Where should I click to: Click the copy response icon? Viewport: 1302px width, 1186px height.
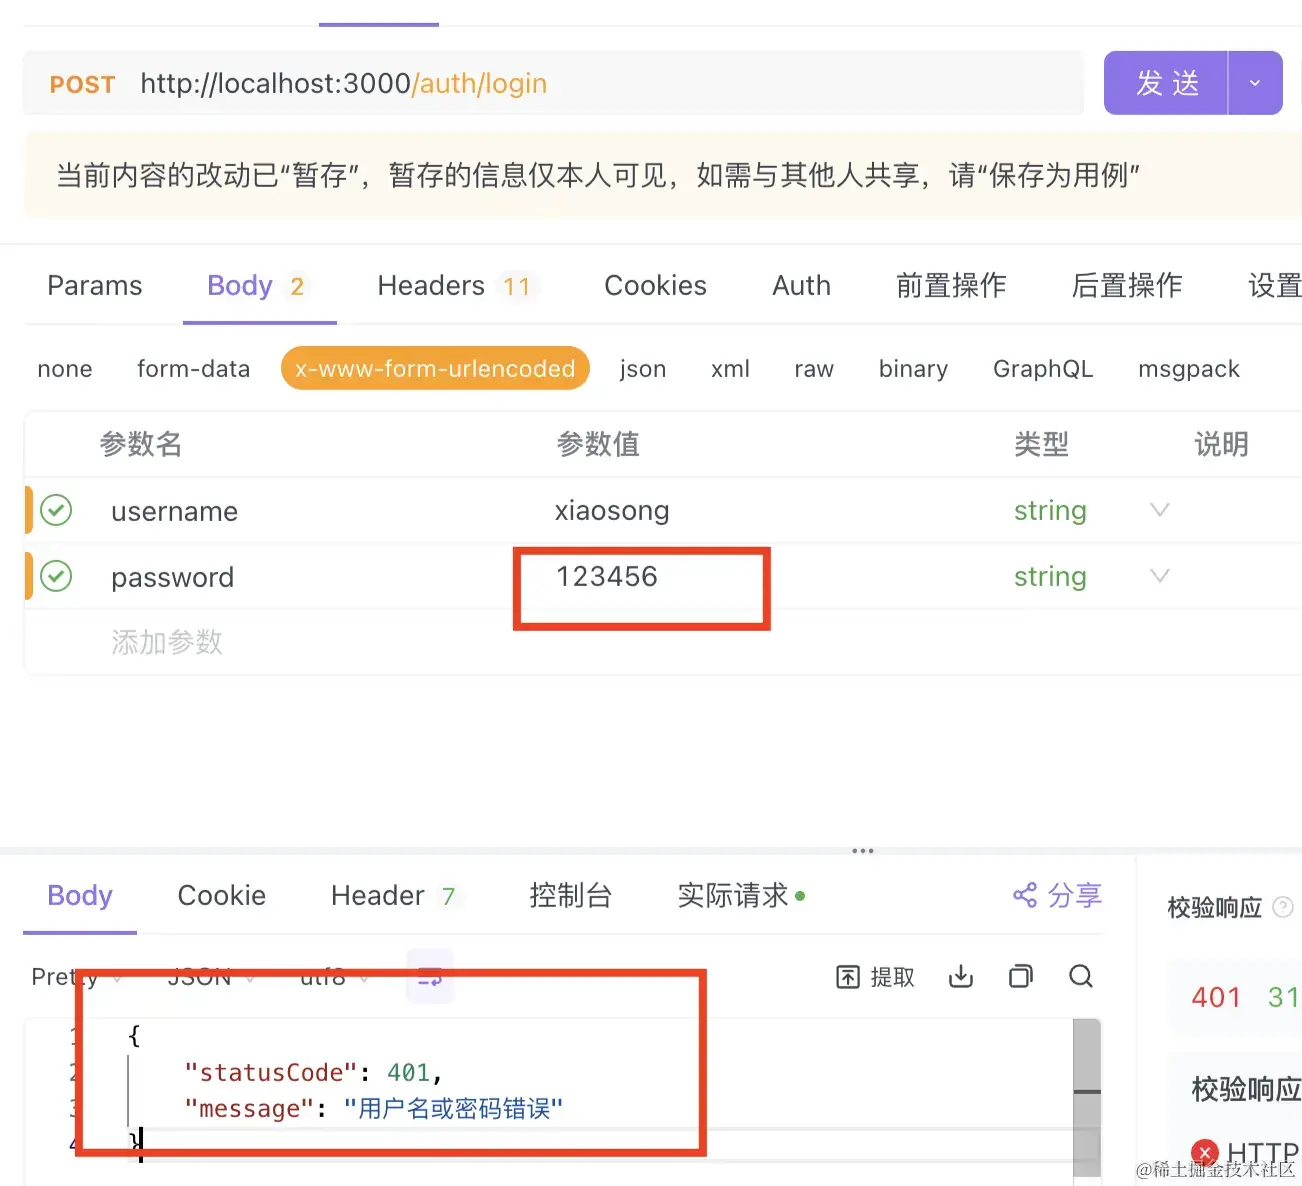click(1021, 977)
